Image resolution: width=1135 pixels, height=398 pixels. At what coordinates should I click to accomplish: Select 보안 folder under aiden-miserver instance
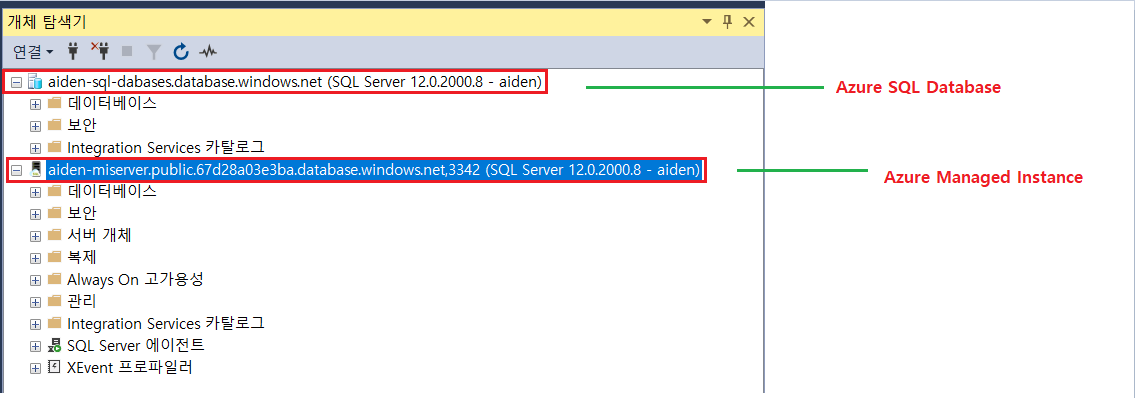[x=81, y=213]
